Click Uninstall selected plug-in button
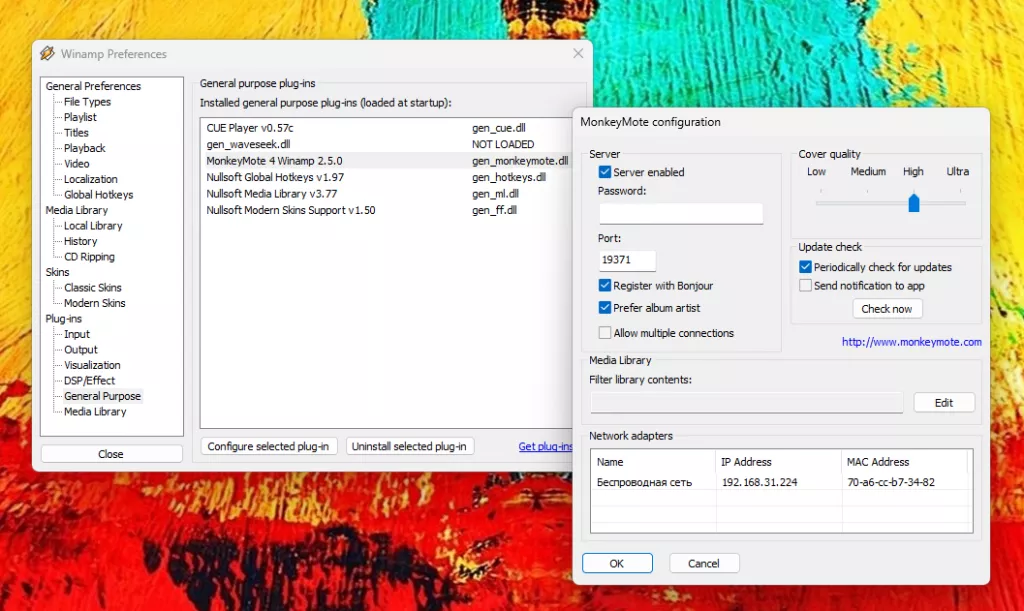Viewport: 1024px width, 611px height. (x=410, y=446)
